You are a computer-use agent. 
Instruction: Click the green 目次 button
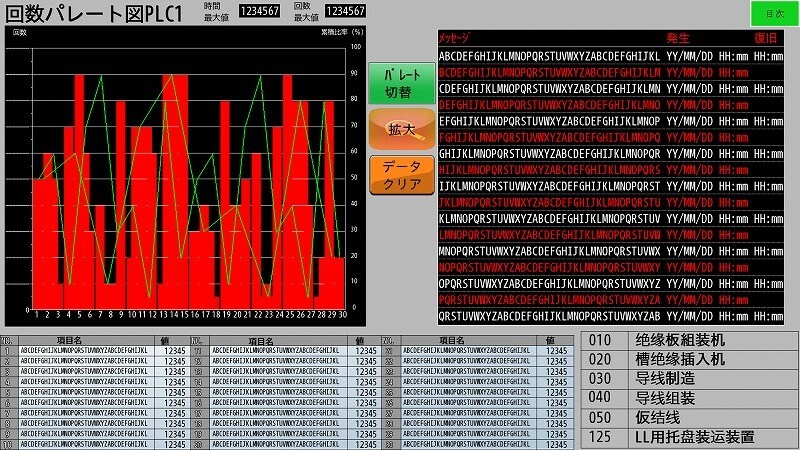pyautogui.click(x=774, y=14)
